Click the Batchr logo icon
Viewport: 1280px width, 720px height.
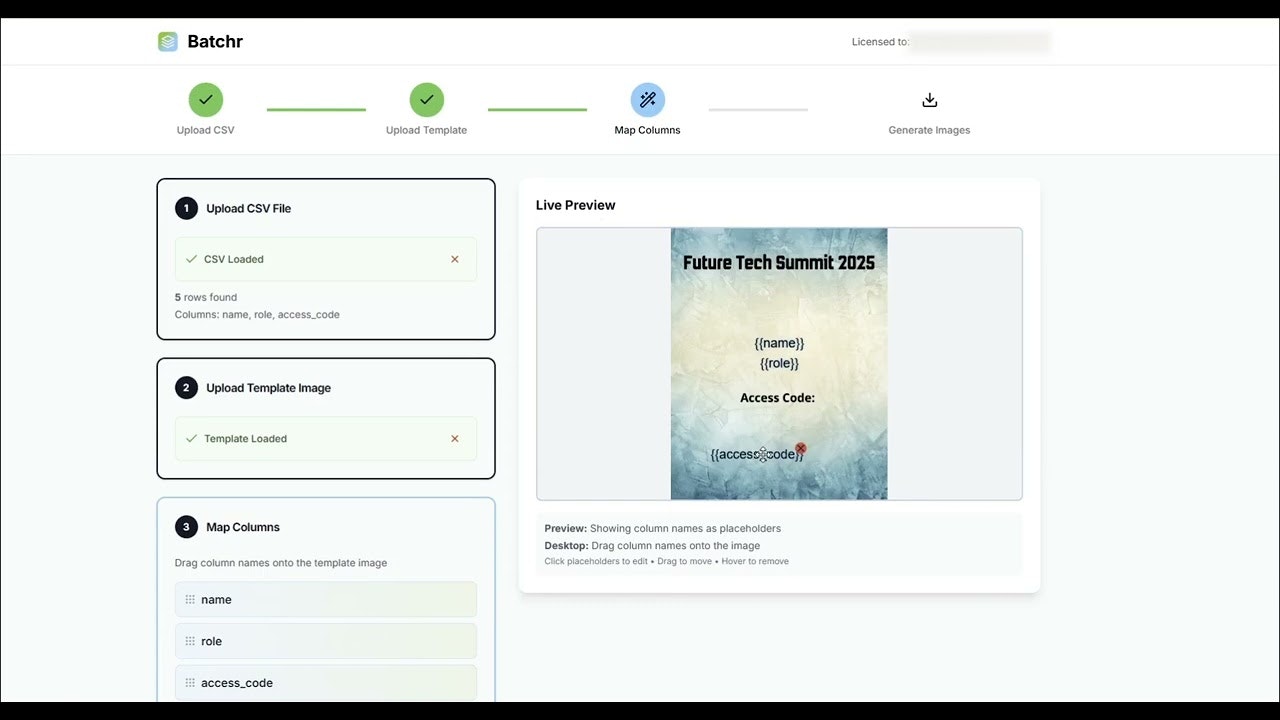click(168, 42)
